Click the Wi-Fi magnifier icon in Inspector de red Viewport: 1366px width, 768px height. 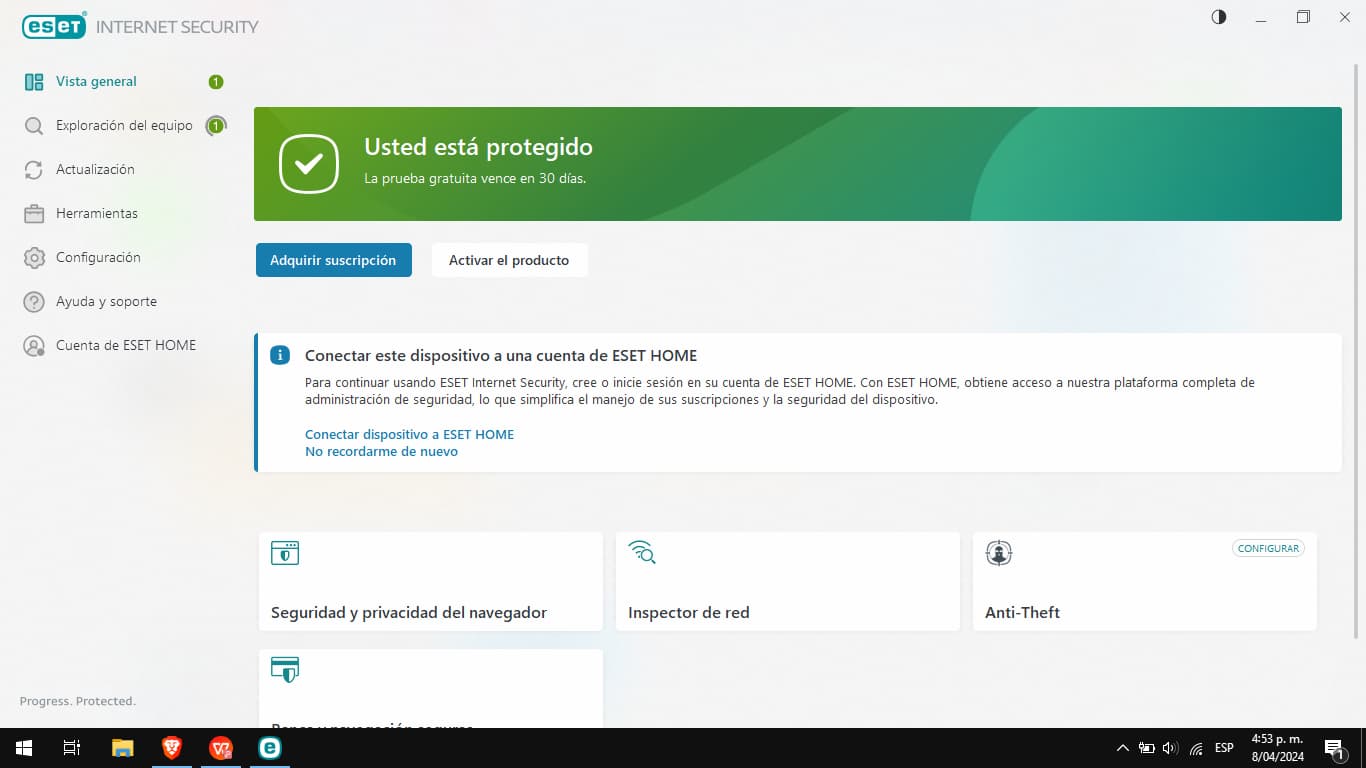coord(642,552)
